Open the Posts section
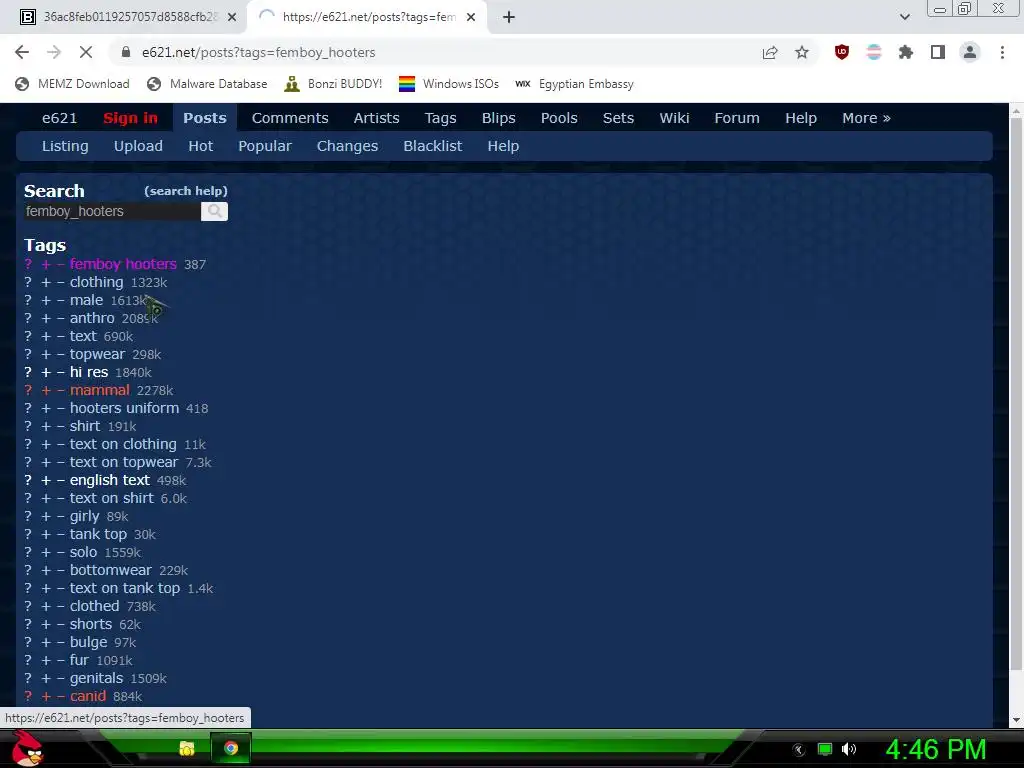This screenshot has width=1024, height=768. coord(204,118)
